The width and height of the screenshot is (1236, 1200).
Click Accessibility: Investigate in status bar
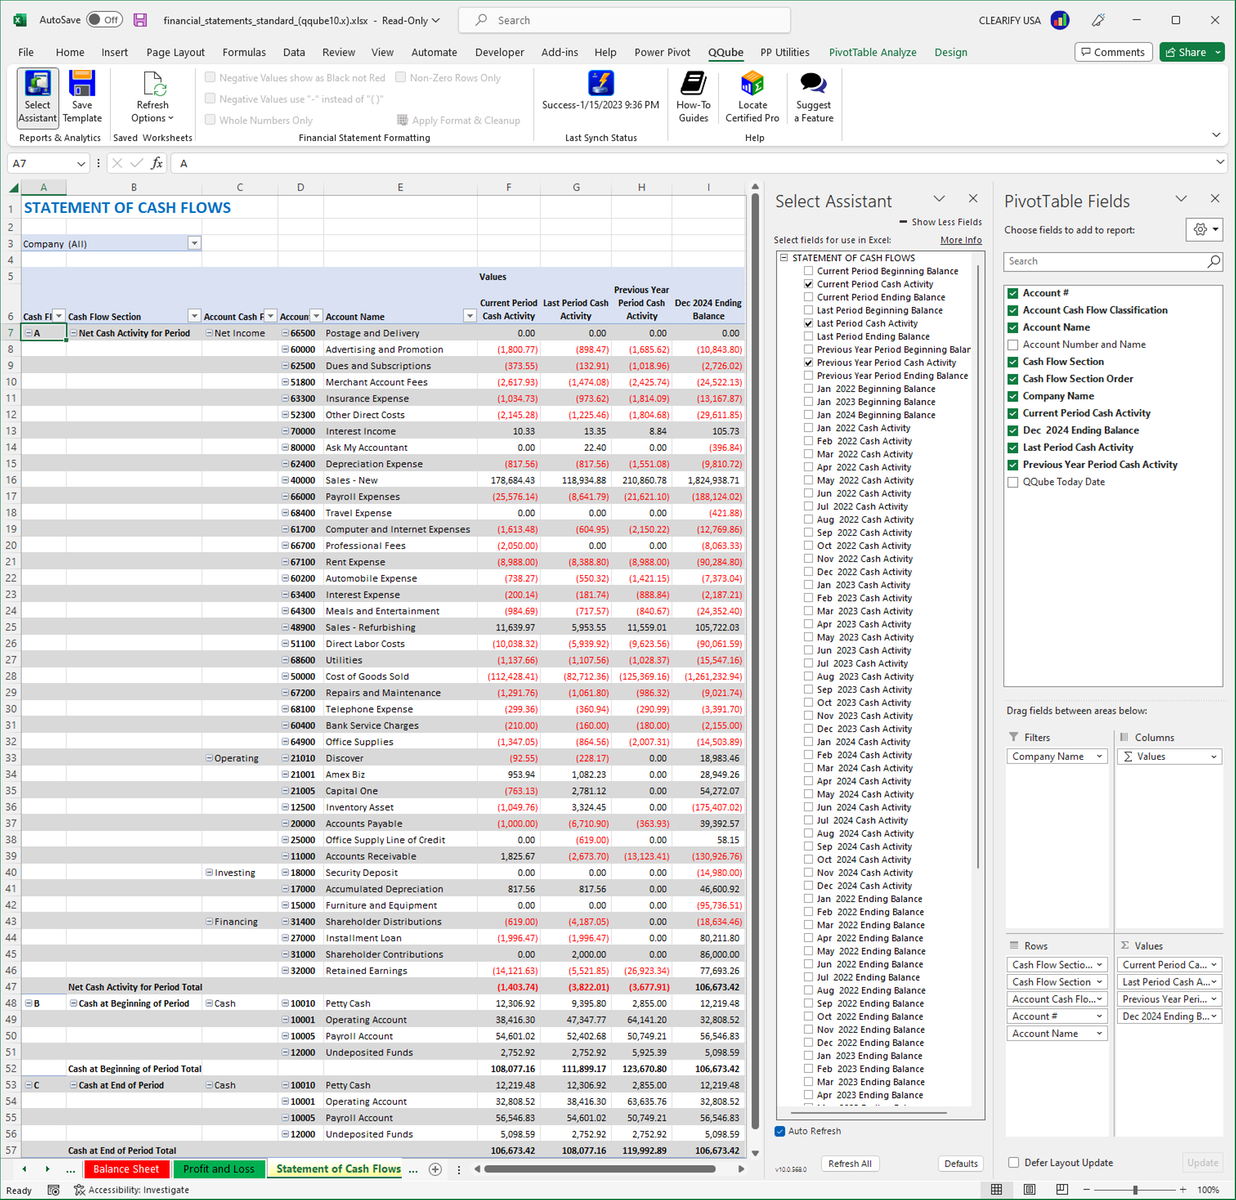pyautogui.click(x=132, y=1190)
